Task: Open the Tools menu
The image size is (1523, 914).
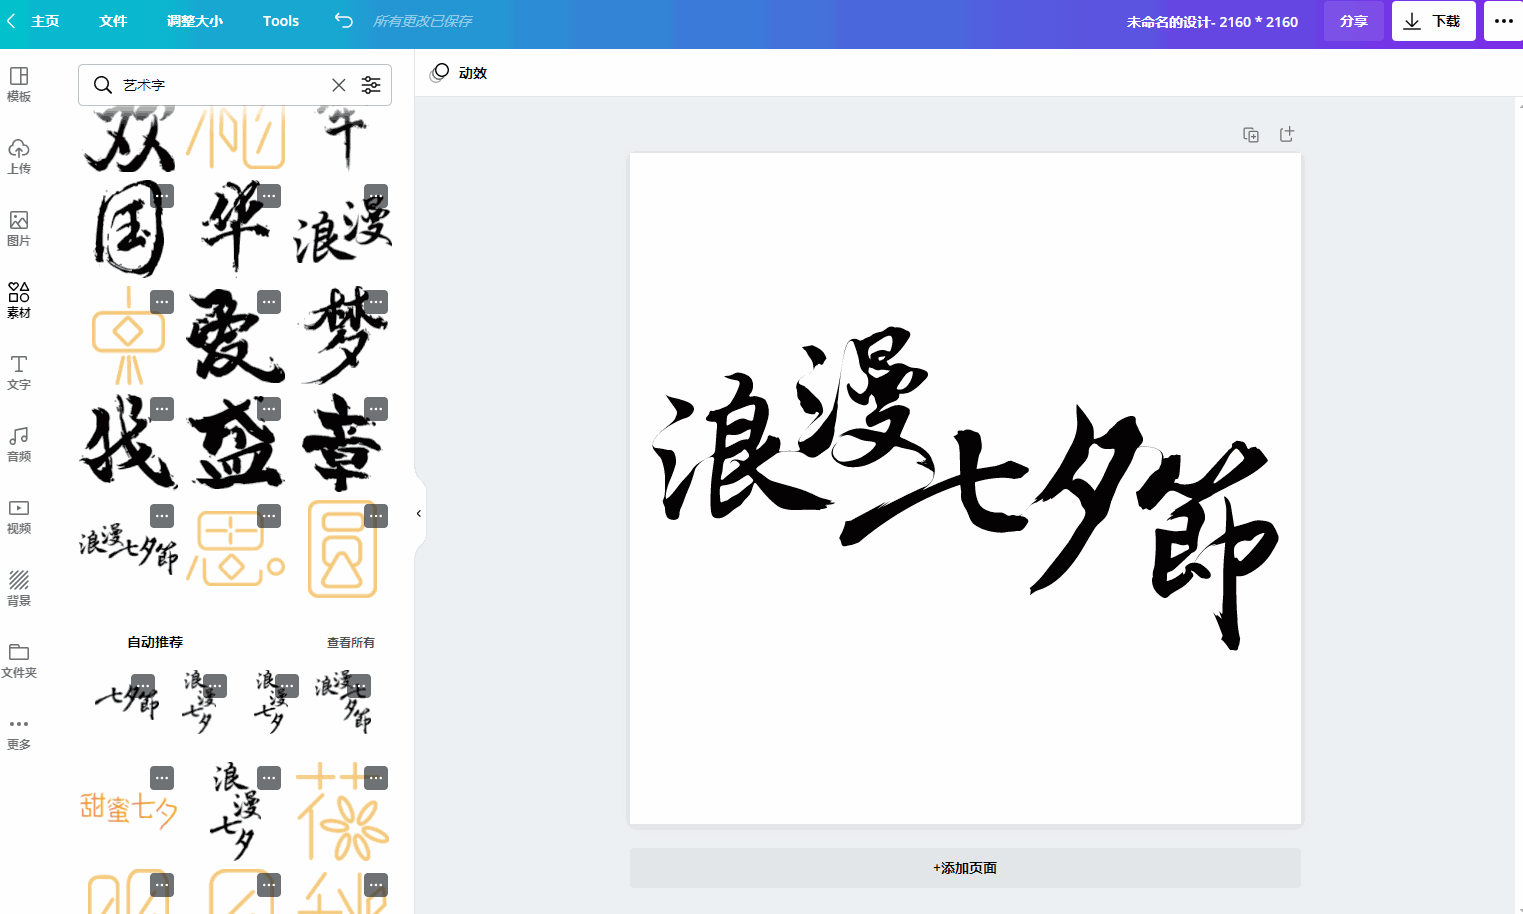Action: [x=280, y=20]
